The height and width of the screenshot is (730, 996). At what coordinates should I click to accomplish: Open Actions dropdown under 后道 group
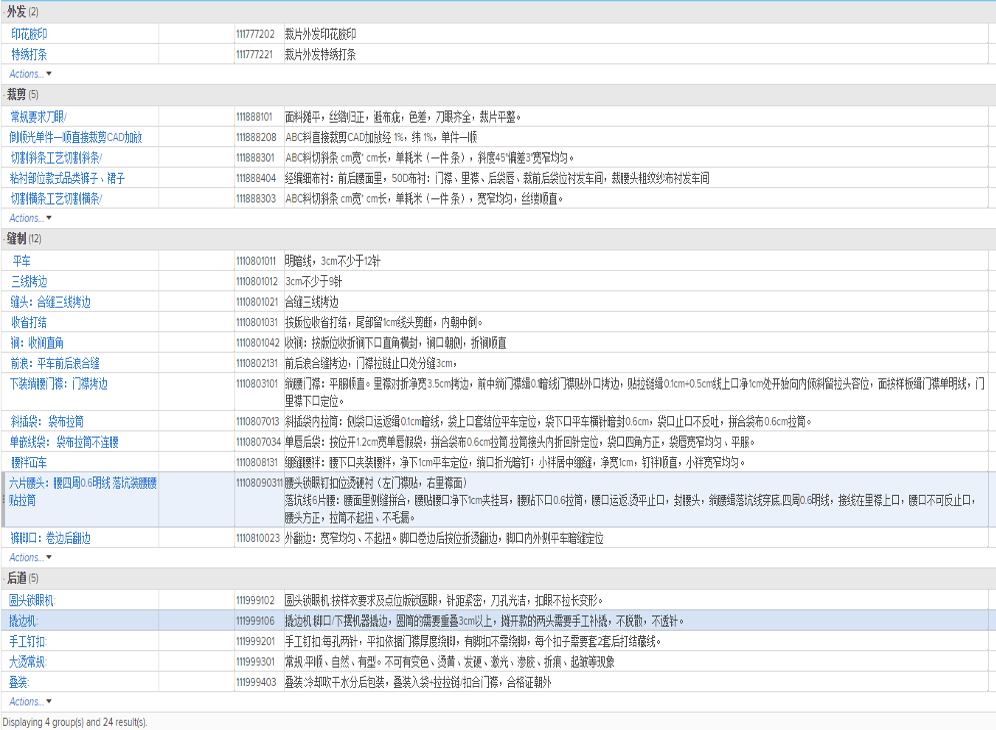pyautogui.click(x=30, y=701)
